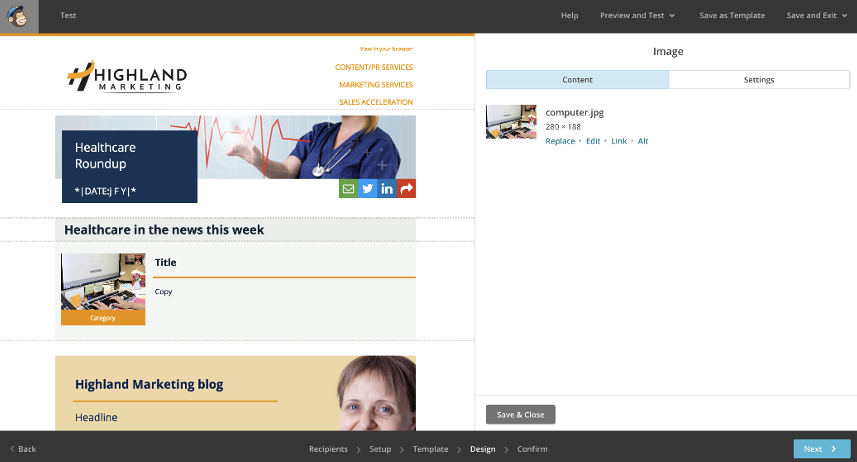Viewport: 857px width, 462px height.
Task: Click the Mailchimp monkey logo icon
Action: [x=19, y=16]
